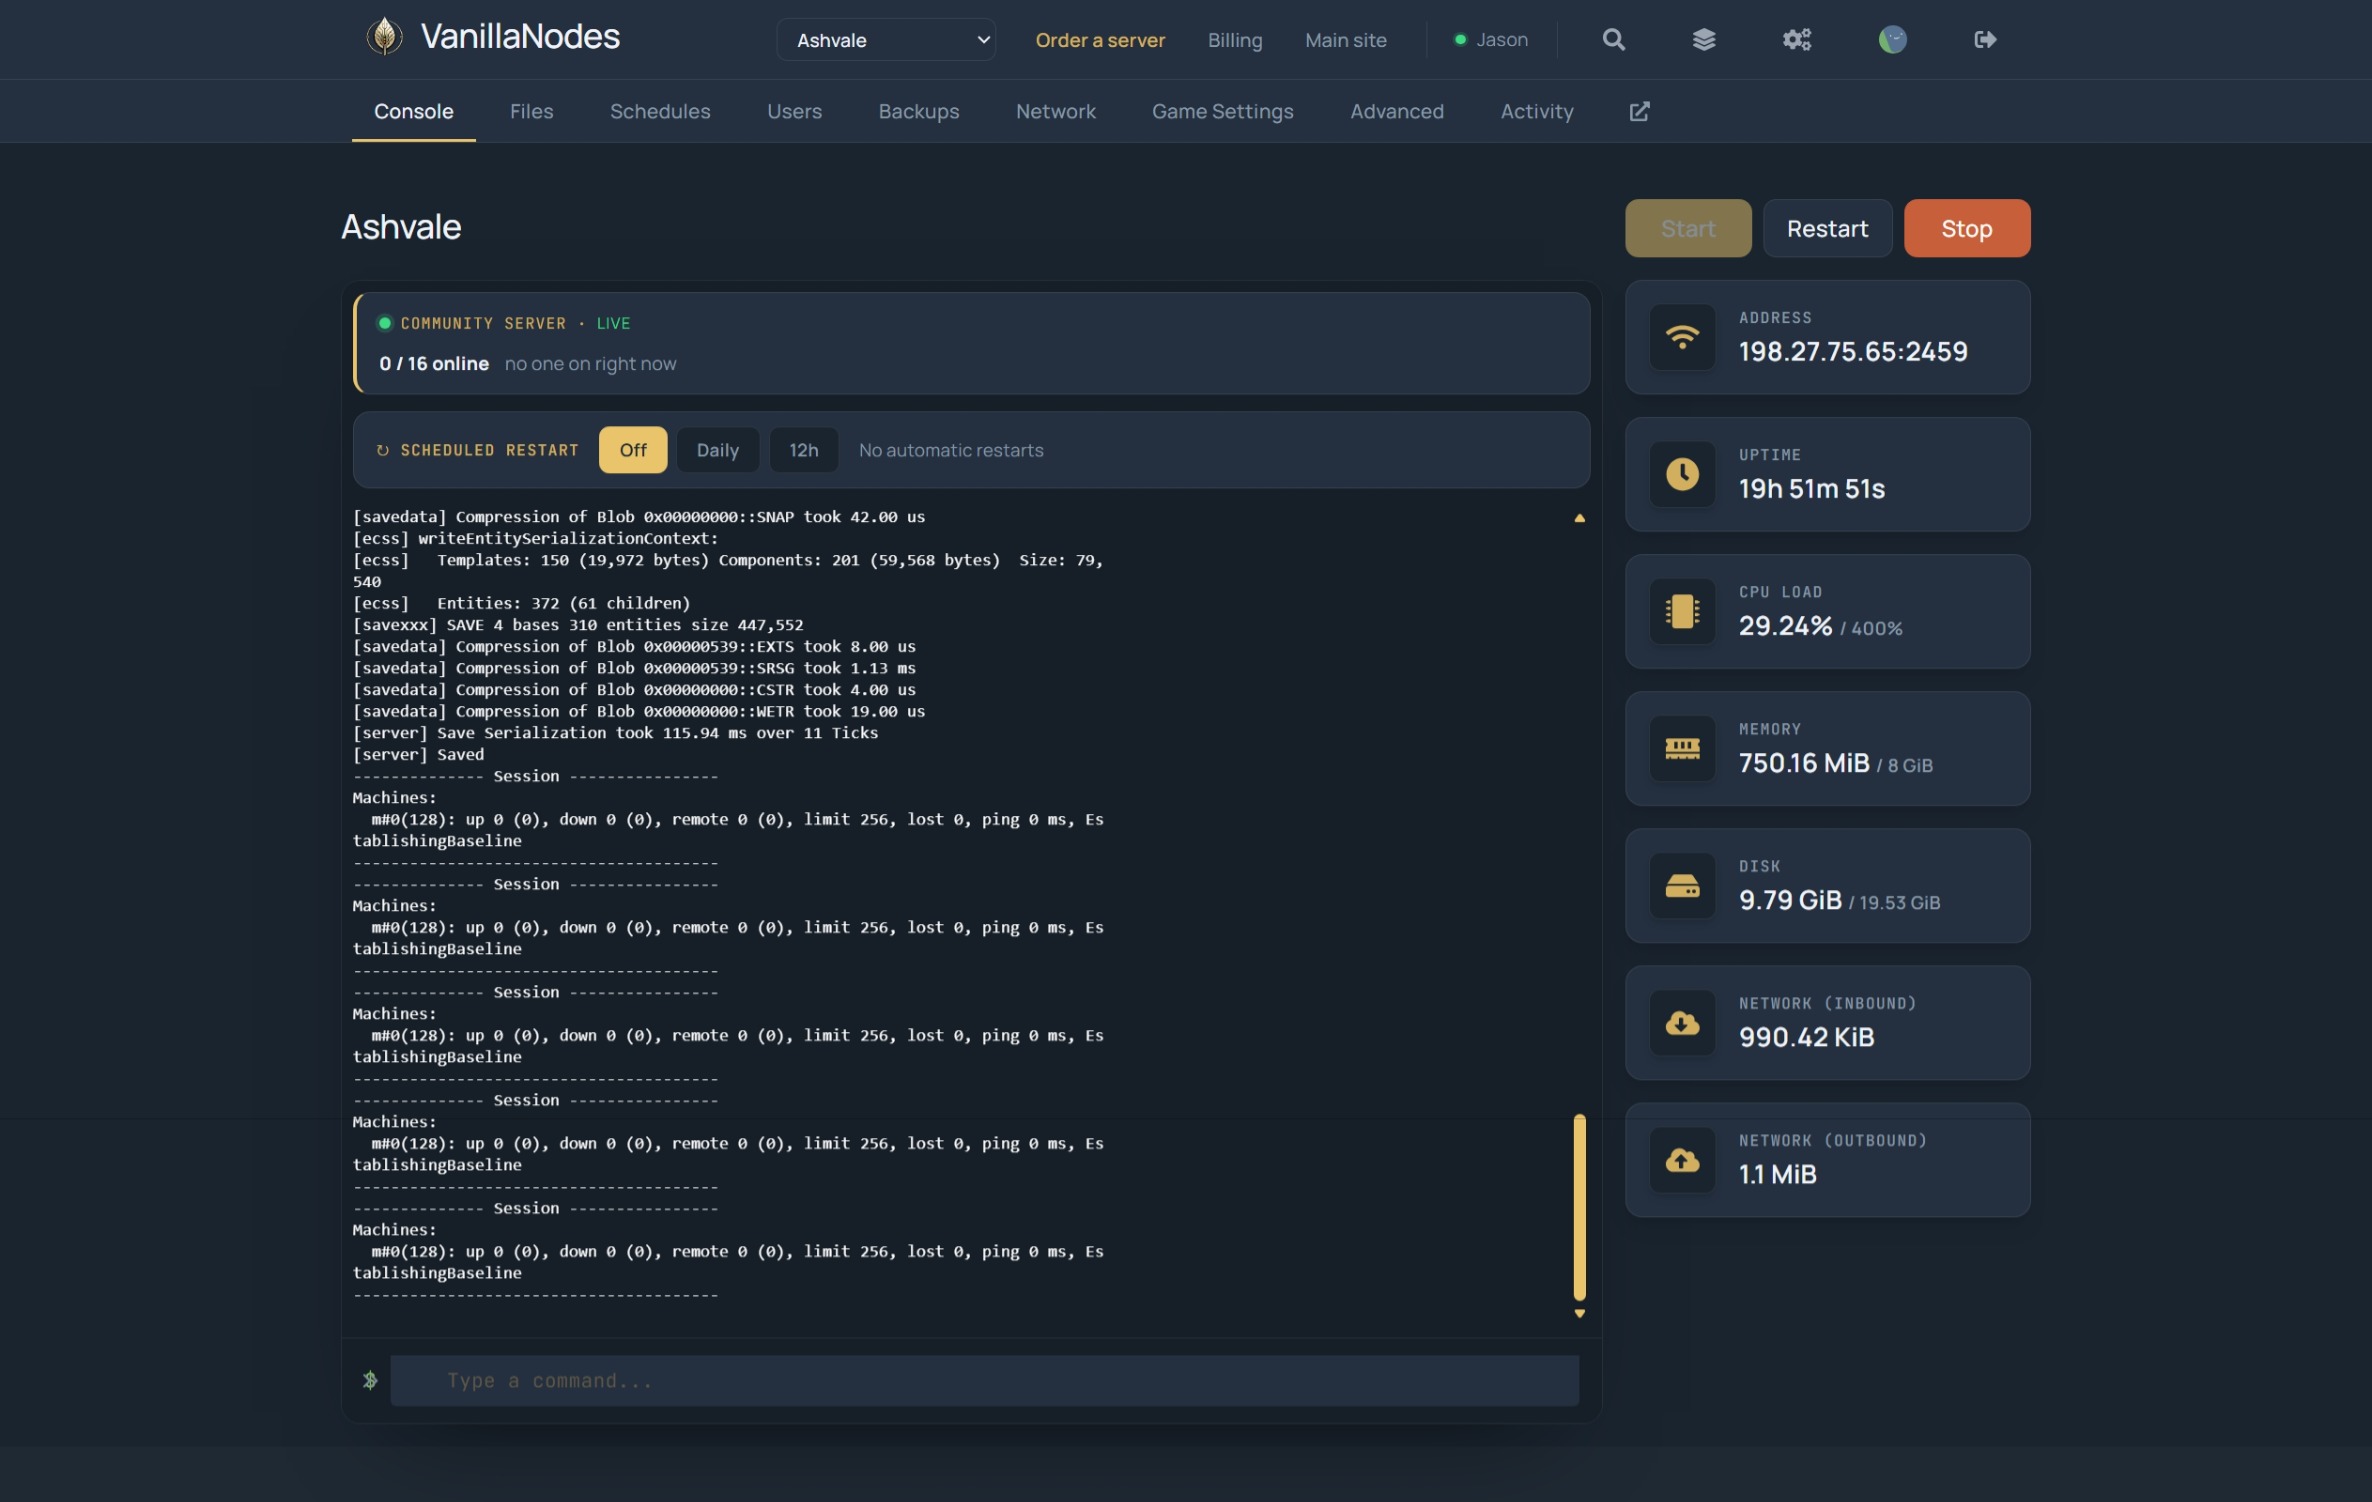Set scheduled restart to Off
2372x1502 pixels.
click(x=633, y=450)
